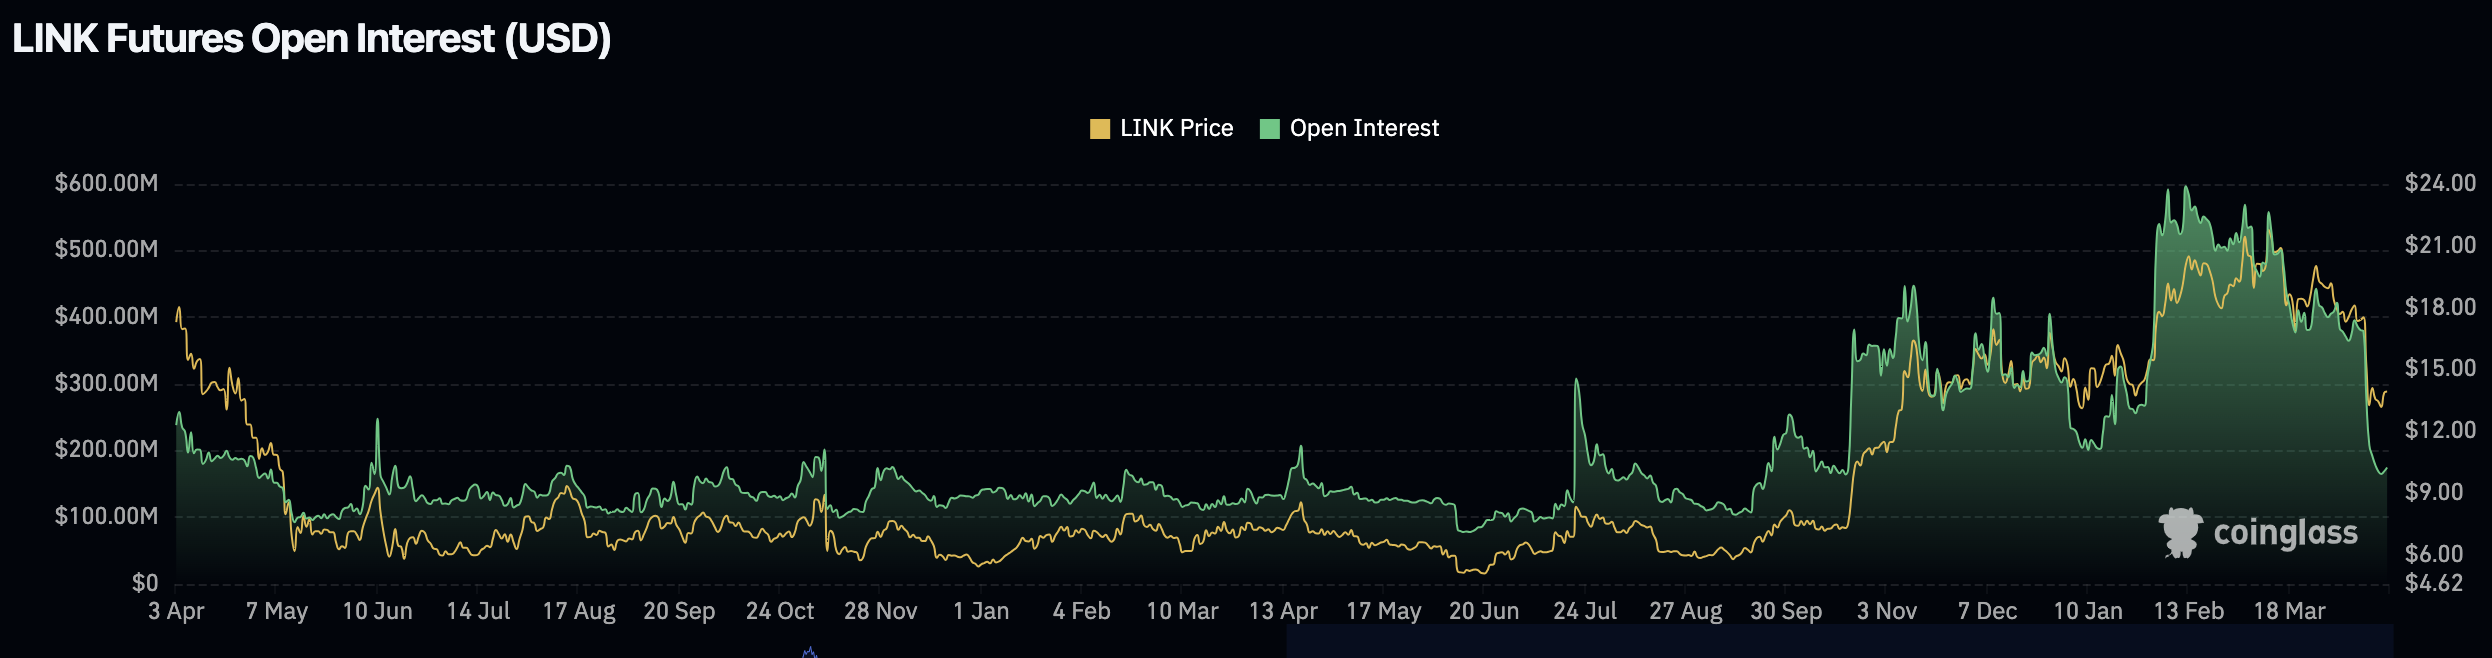Click the green Open Interest legend swatch
Image resolution: width=2492 pixels, height=658 pixels.
pos(1270,129)
